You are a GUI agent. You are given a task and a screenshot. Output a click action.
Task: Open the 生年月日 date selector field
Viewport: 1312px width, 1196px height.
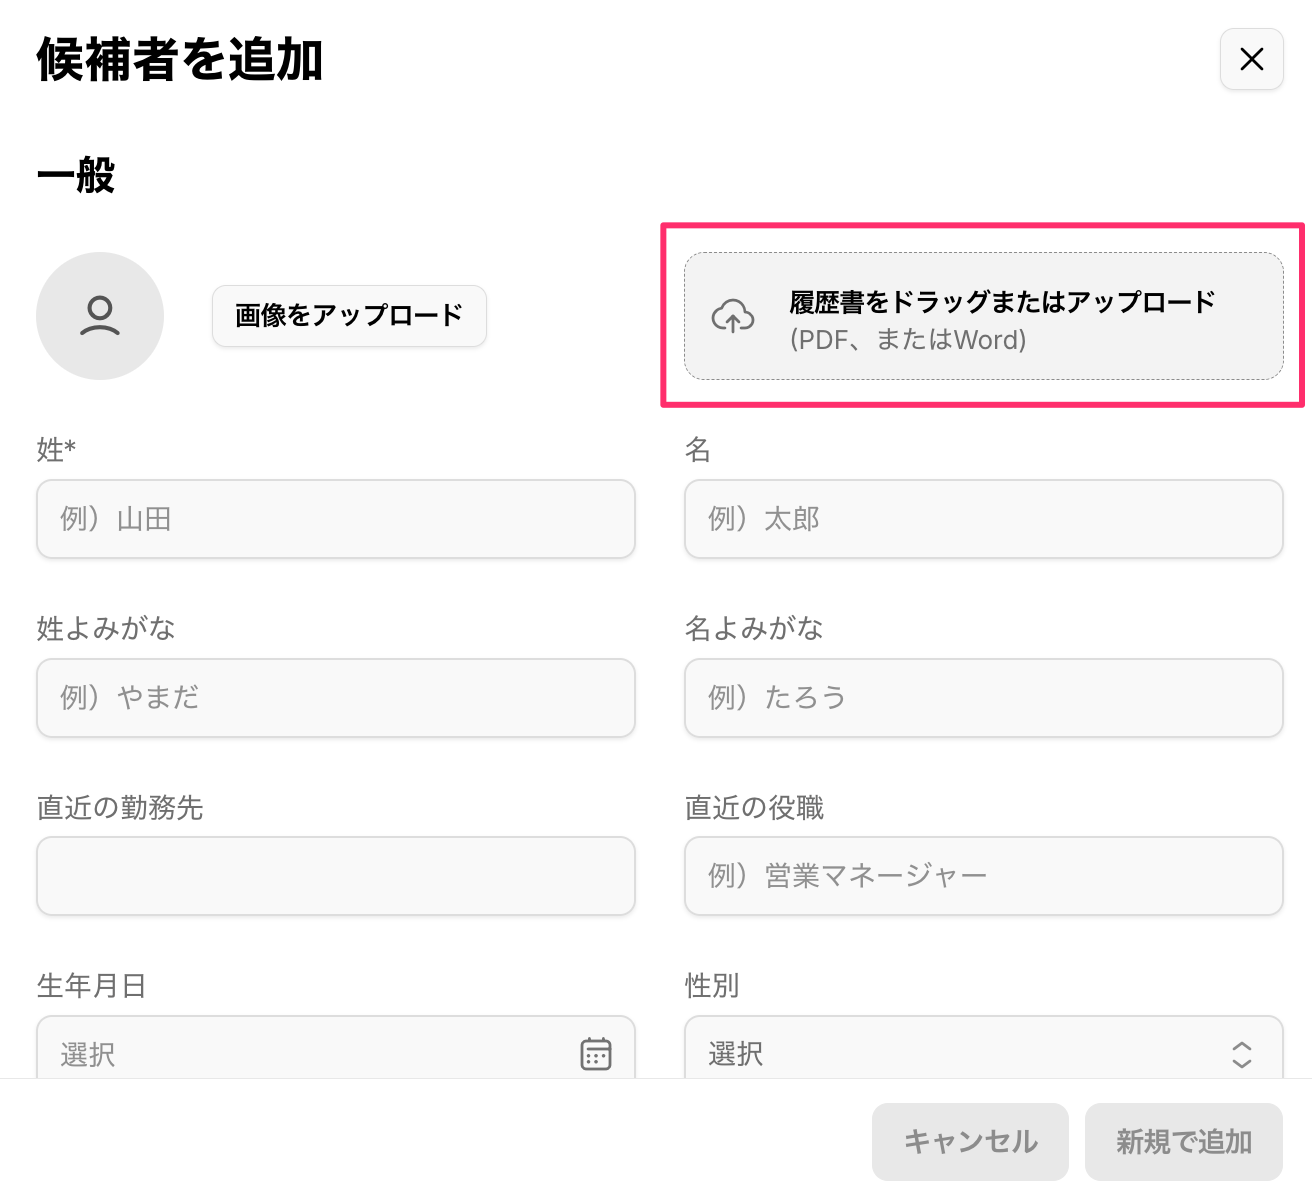[310, 1053]
